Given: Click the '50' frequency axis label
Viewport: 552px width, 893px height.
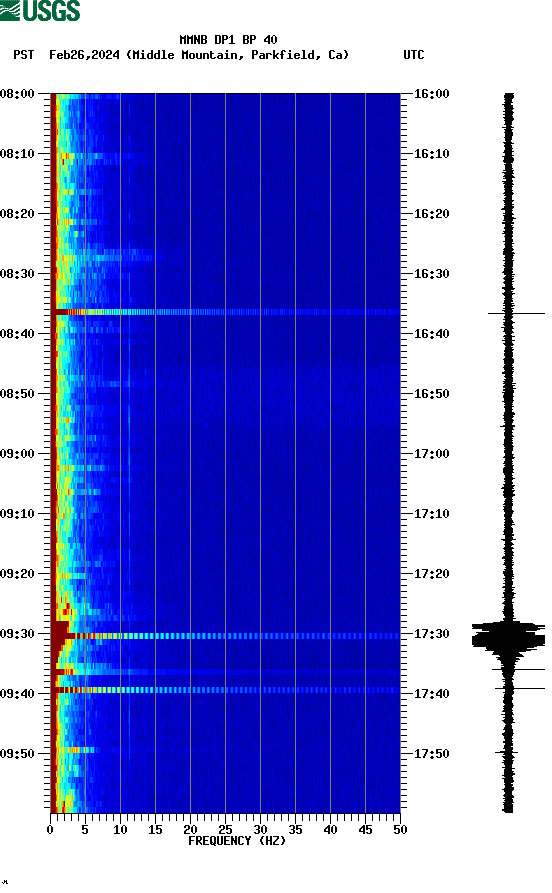Looking at the screenshot, I should [400, 830].
